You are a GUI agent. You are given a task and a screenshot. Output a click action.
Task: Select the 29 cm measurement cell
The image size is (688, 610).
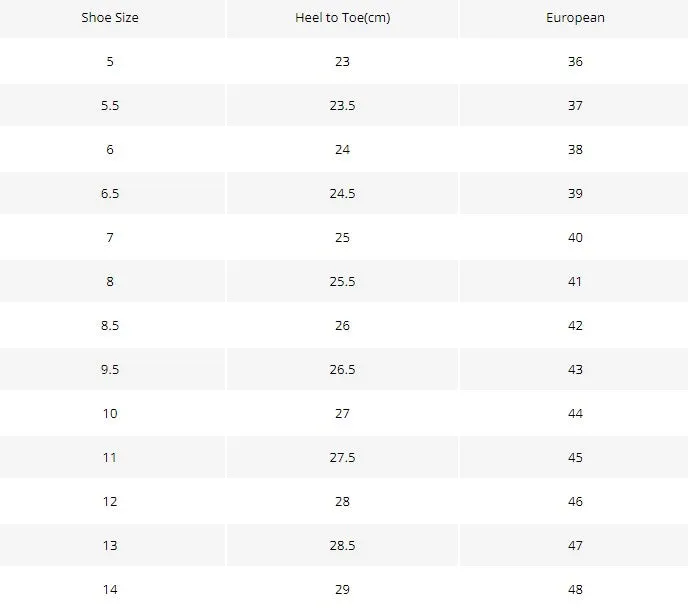(342, 589)
